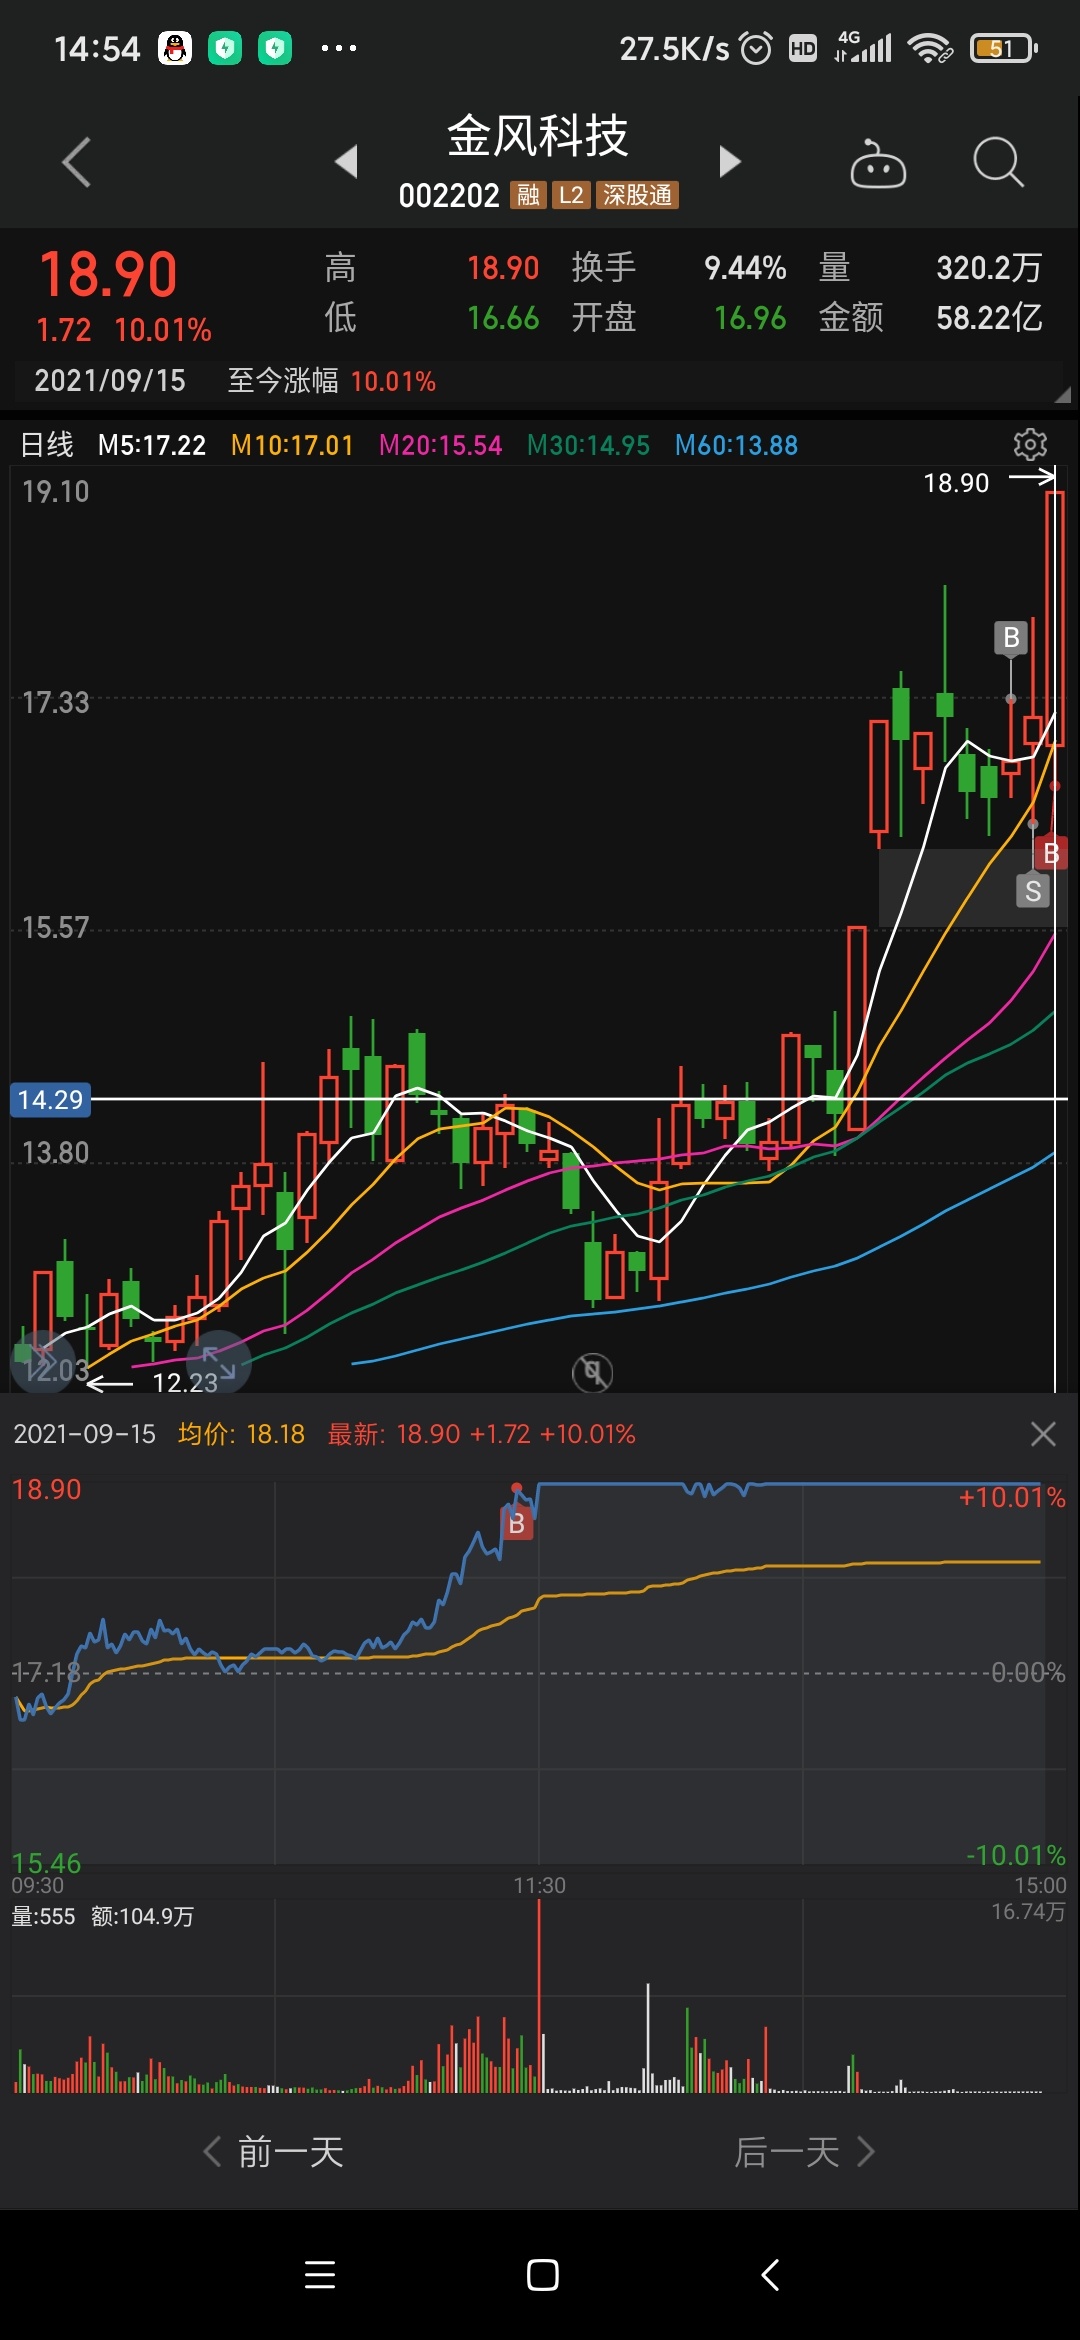The image size is (1080, 2340).
Task: Open stock search with the magnifier icon
Action: (x=997, y=162)
